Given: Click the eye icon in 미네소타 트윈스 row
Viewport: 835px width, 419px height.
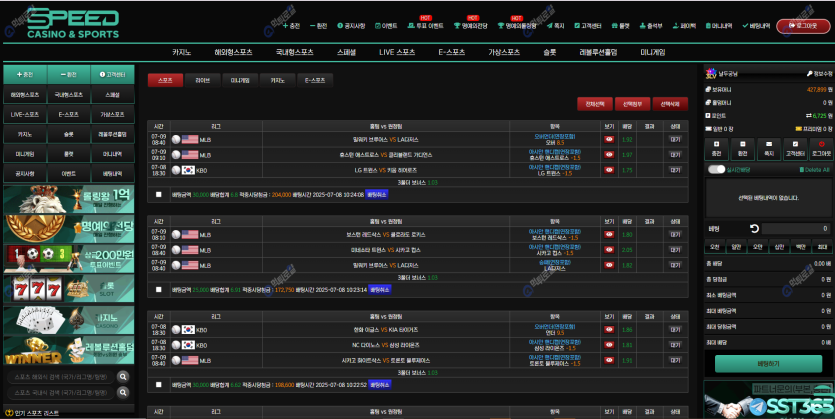Looking at the screenshot, I should pyautogui.click(x=609, y=250).
